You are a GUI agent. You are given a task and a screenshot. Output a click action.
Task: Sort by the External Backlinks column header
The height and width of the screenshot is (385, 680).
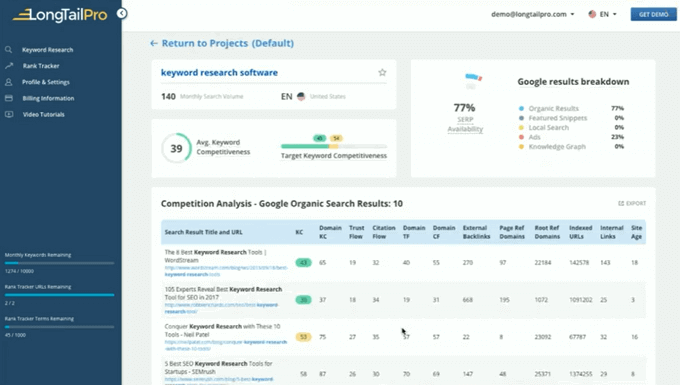[x=476, y=232]
